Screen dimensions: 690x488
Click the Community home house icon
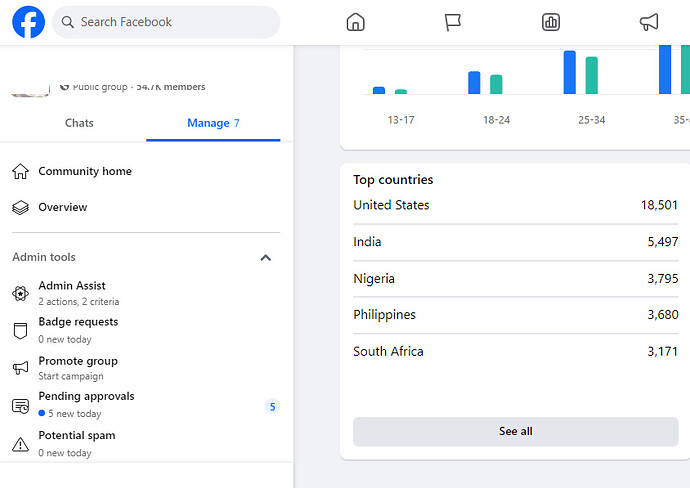pyautogui.click(x=20, y=171)
